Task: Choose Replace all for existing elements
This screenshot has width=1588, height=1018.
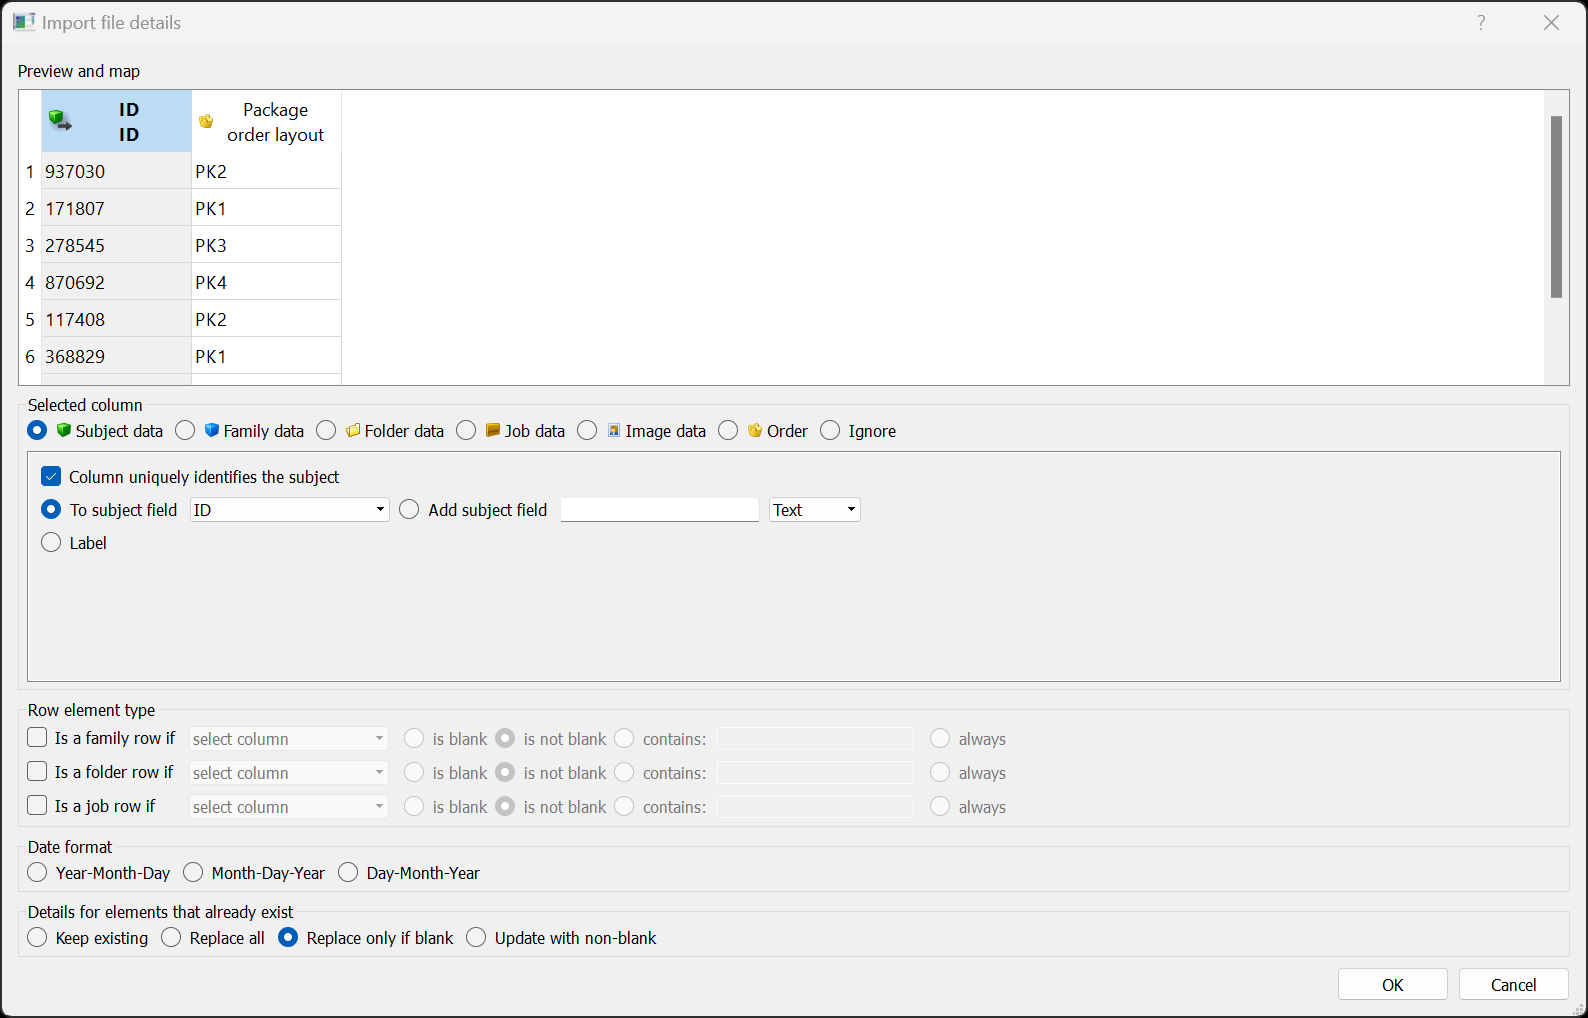Action: (x=171, y=937)
